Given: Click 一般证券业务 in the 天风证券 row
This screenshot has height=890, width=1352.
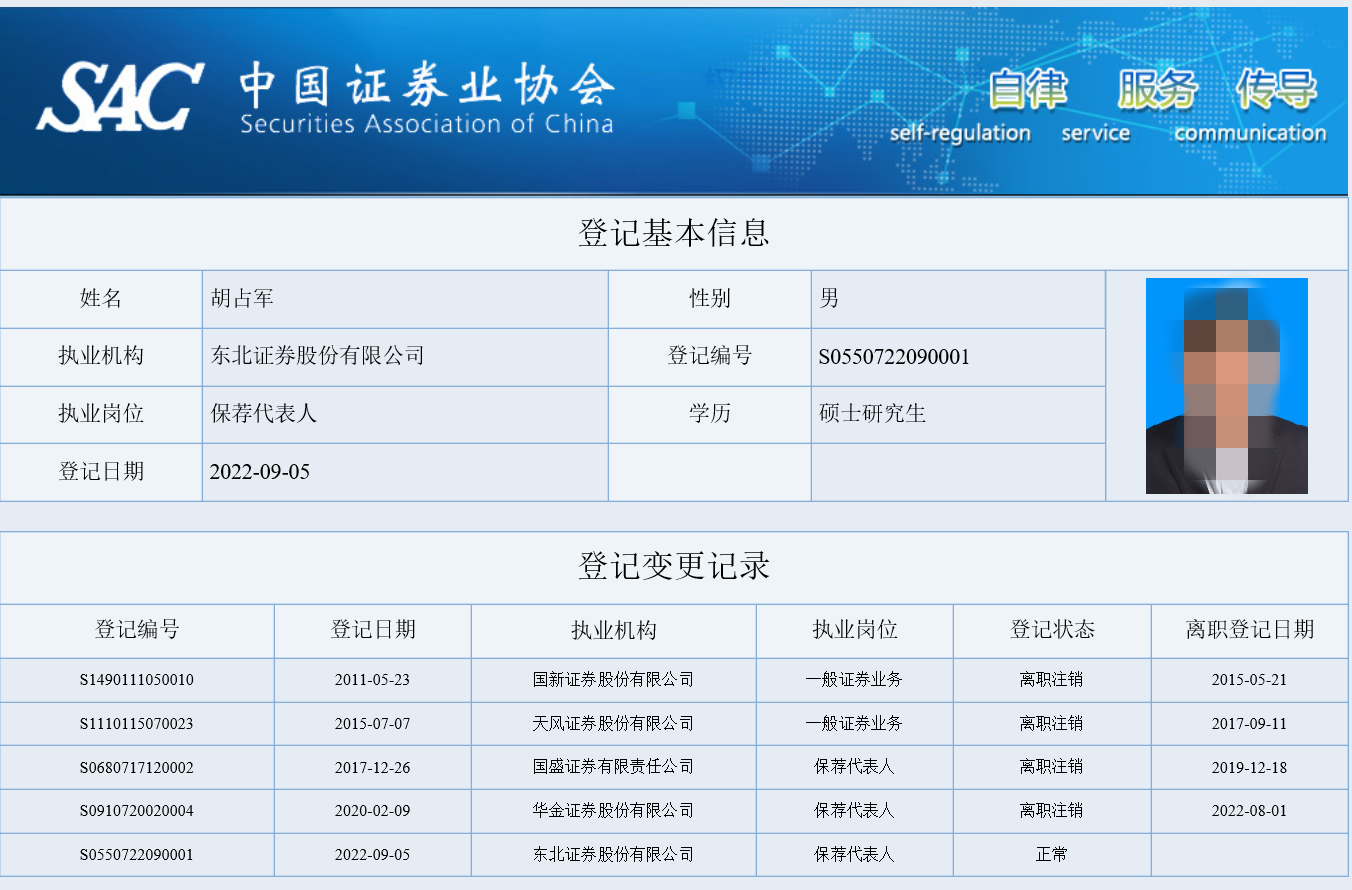Looking at the screenshot, I should pos(855,723).
